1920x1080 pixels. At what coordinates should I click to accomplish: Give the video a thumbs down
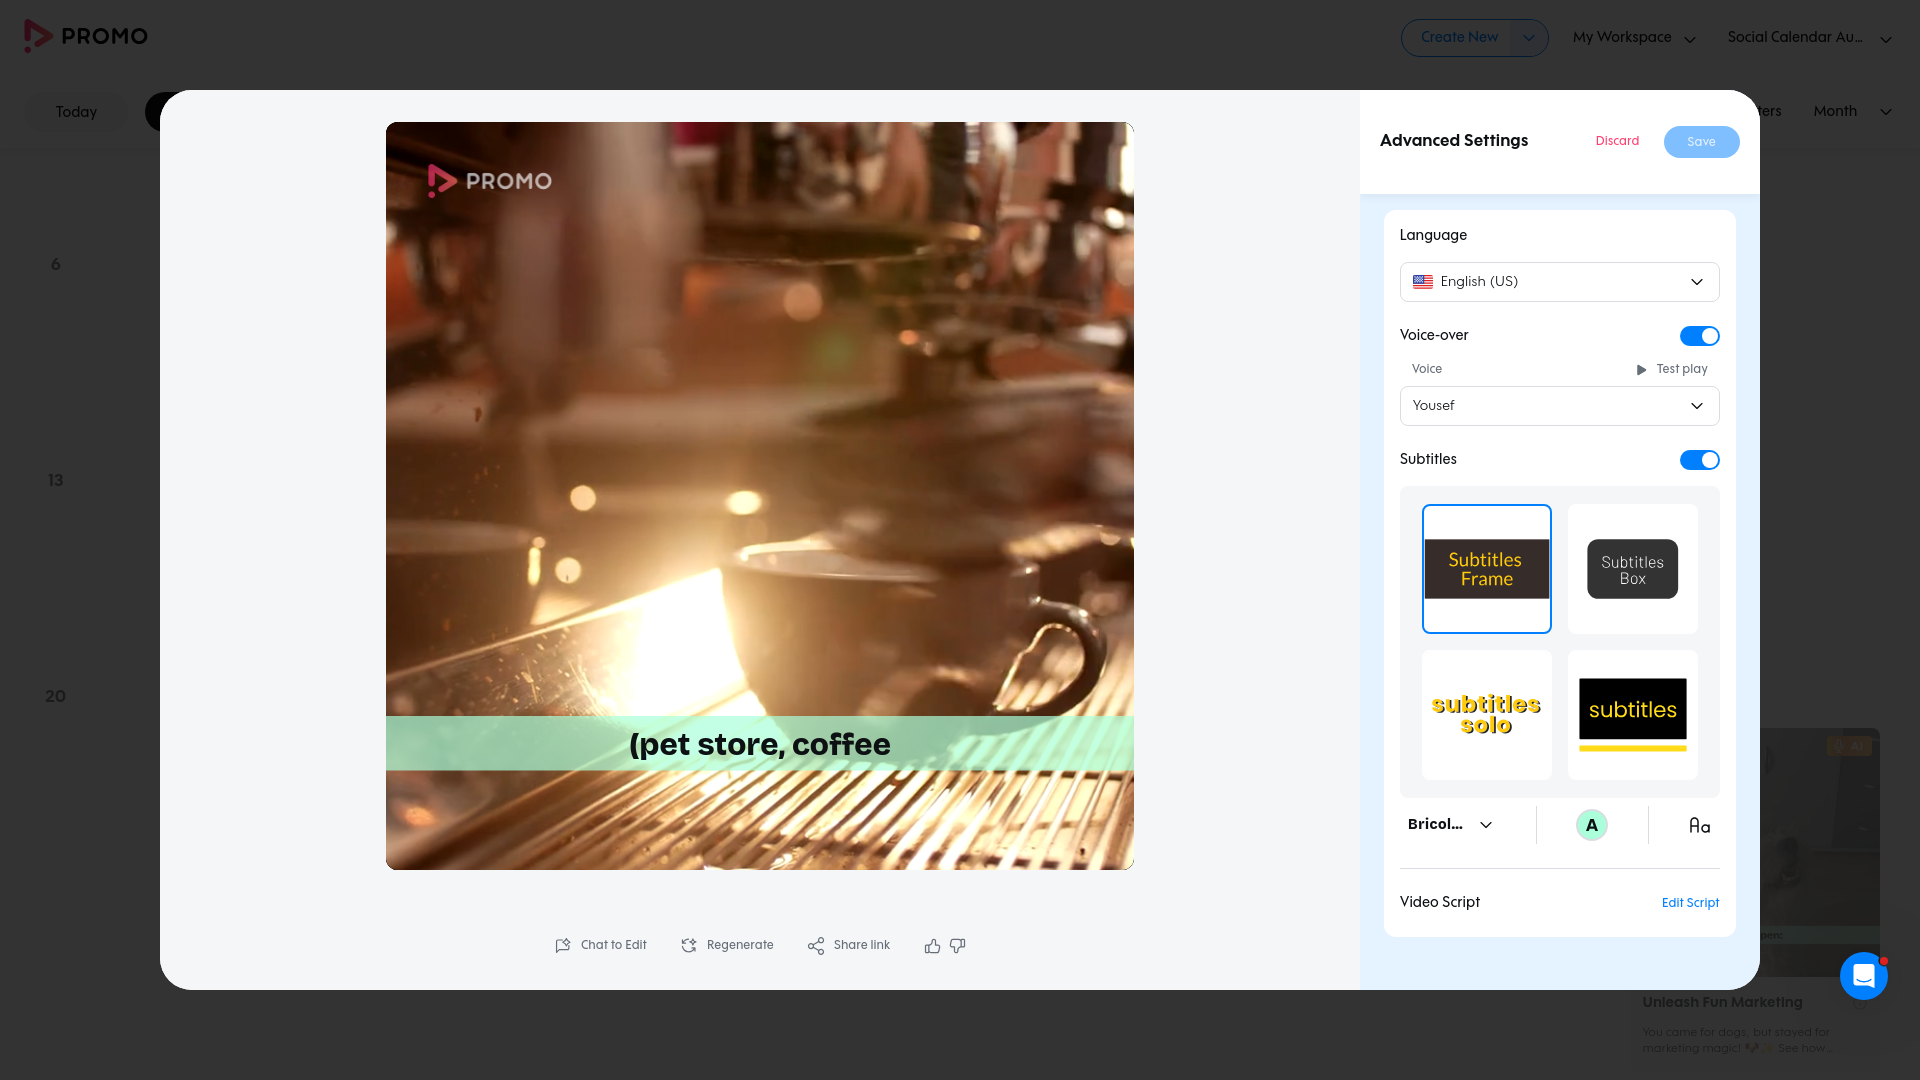point(957,946)
